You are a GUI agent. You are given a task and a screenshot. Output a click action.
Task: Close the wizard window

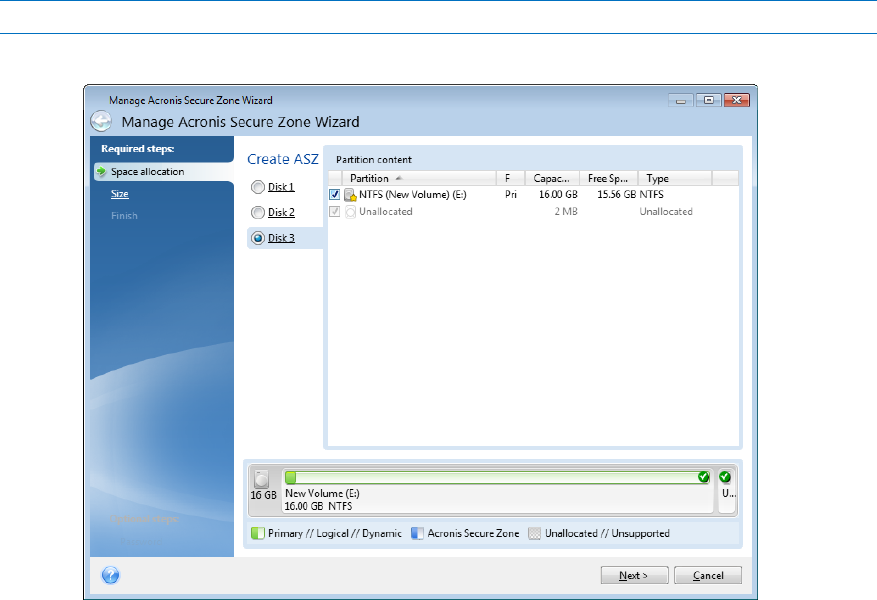(x=737, y=100)
